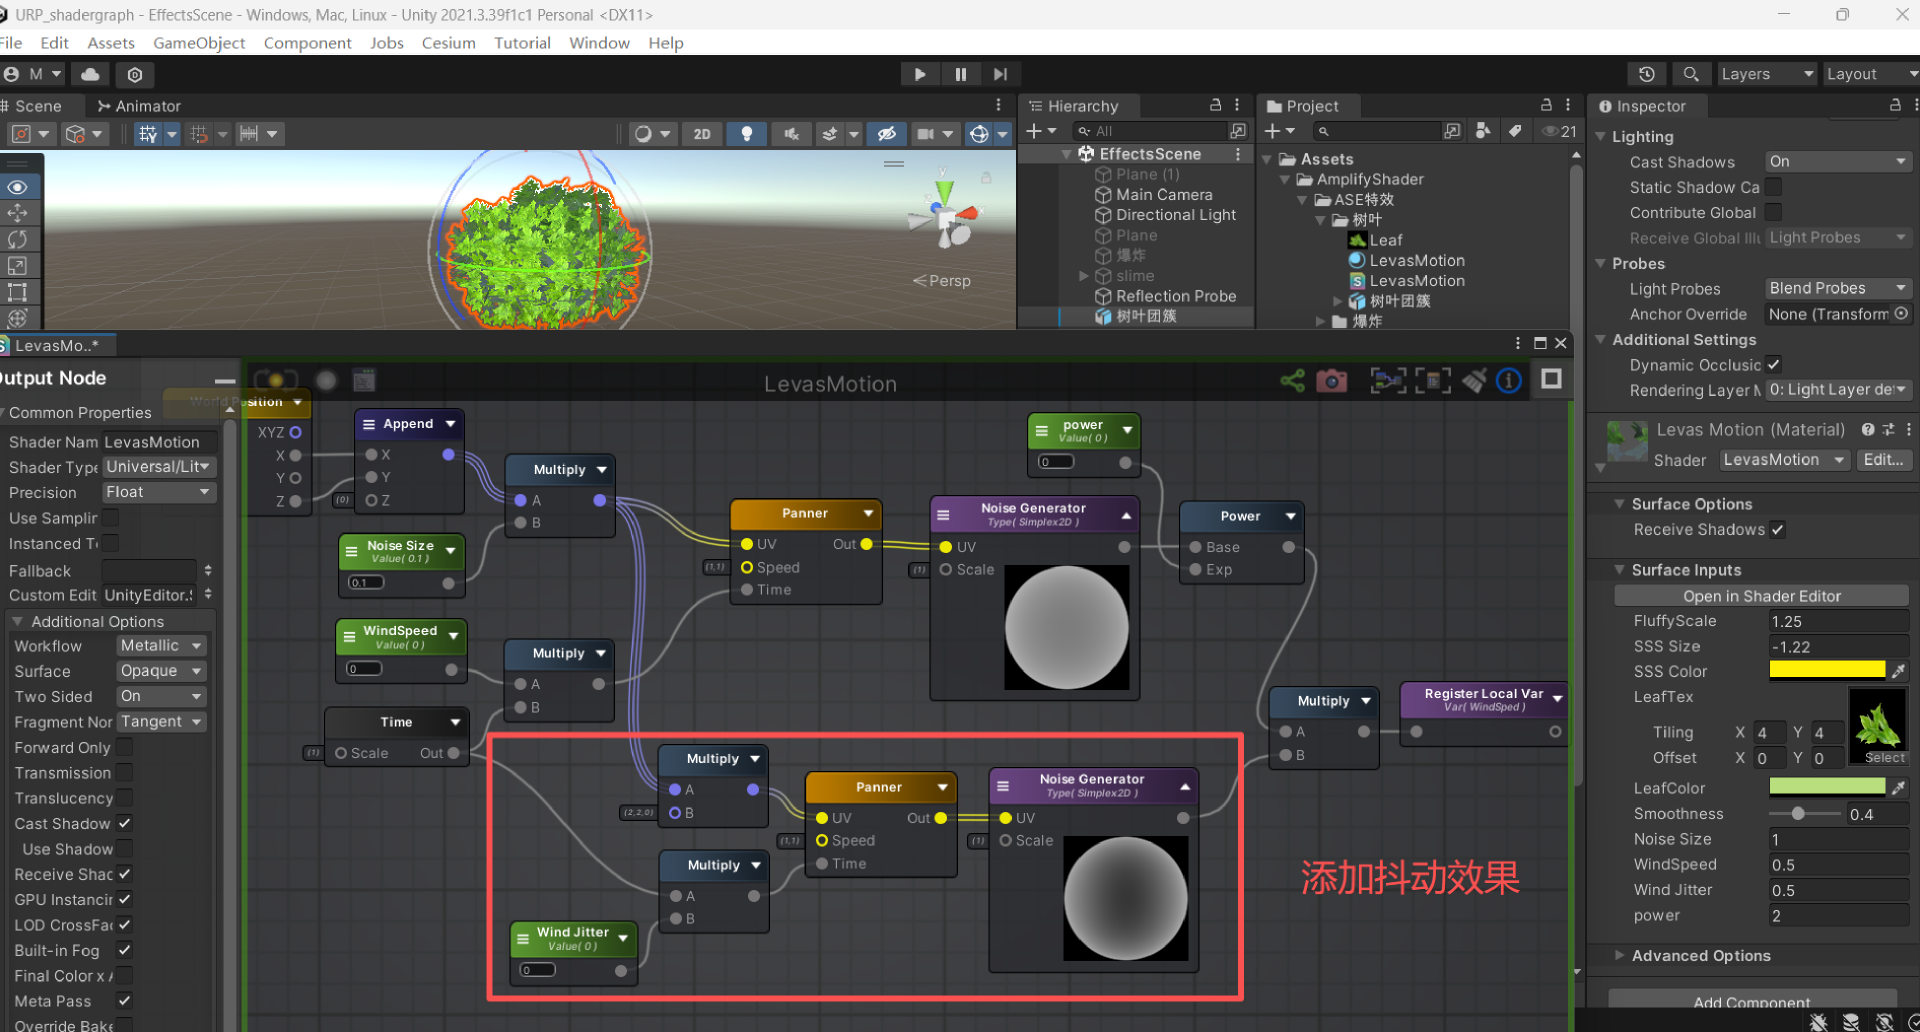This screenshot has height=1032, width=1920.
Task: Click the Smoothness slider handle
Action: 1798,814
